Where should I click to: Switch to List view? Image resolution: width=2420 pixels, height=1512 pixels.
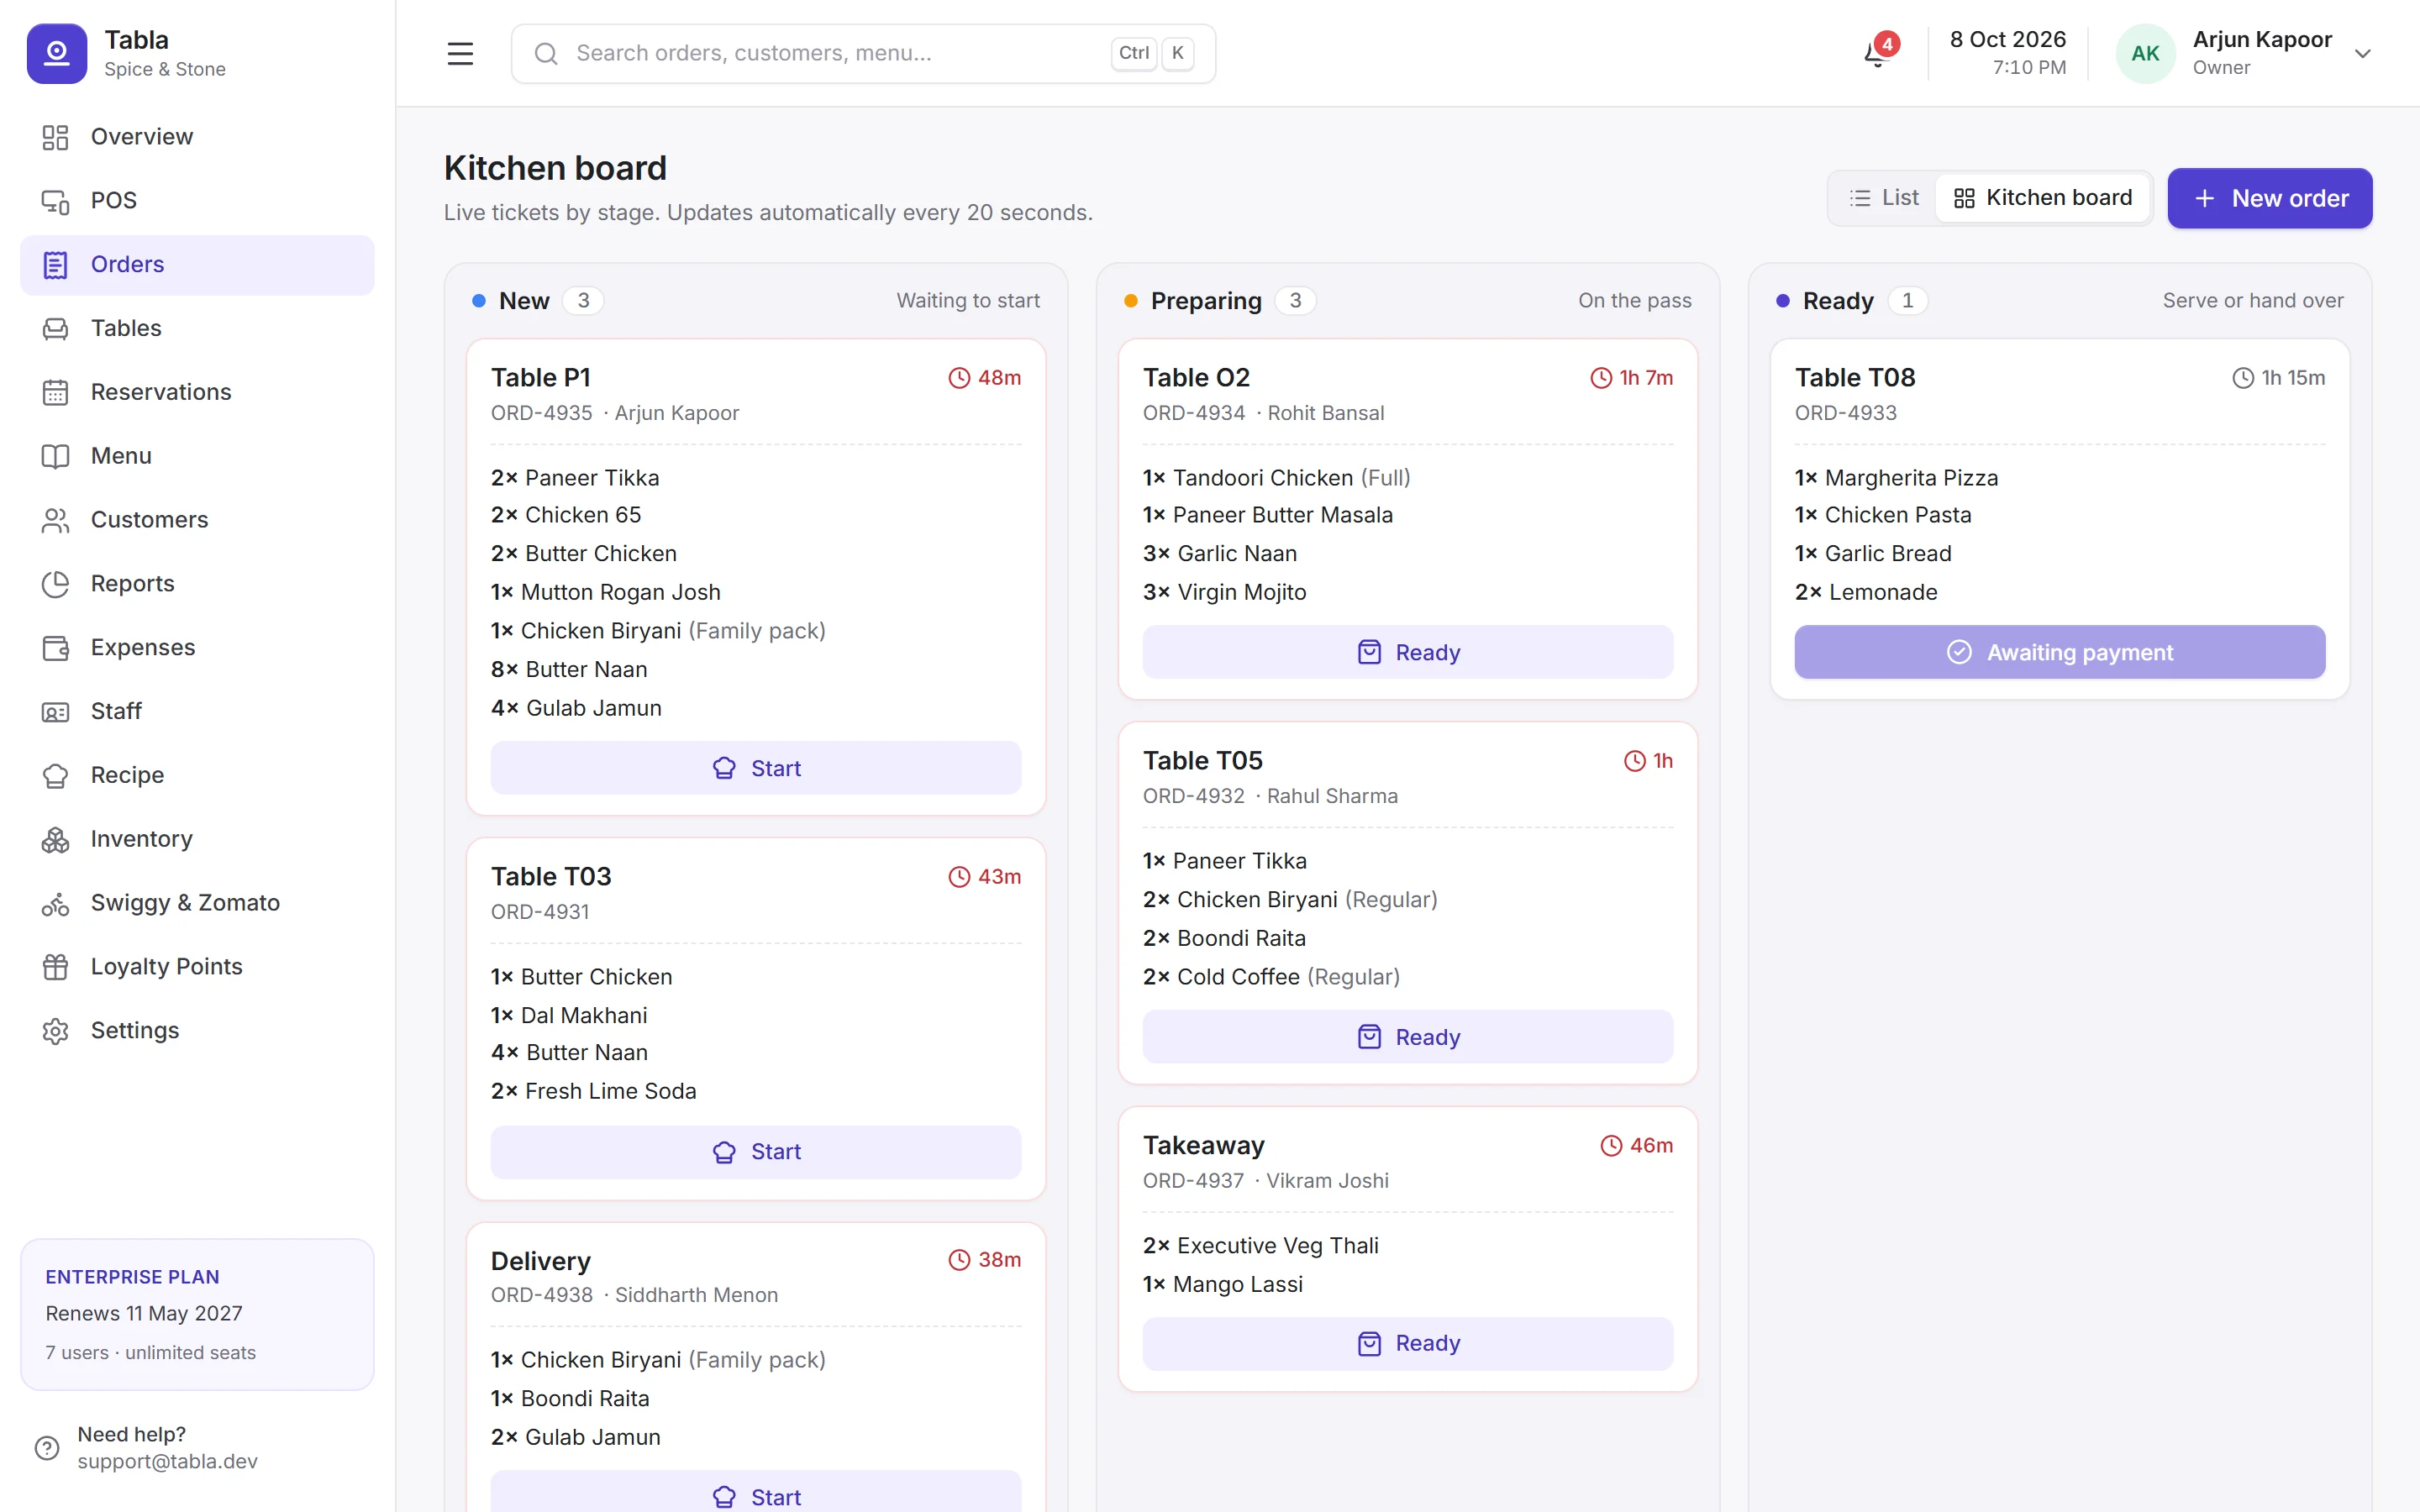click(x=1883, y=198)
